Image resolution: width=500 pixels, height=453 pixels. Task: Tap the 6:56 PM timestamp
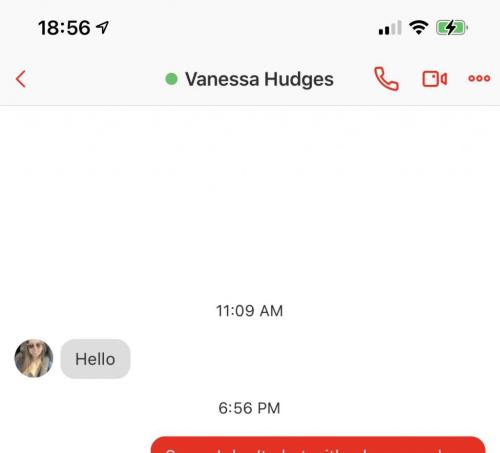pyautogui.click(x=249, y=408)
